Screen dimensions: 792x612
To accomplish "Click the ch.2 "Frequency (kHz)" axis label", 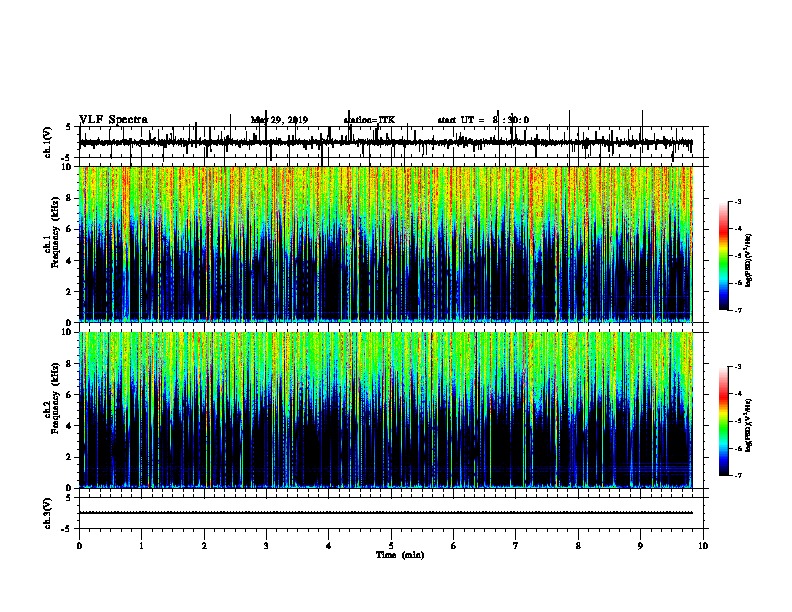I will [57, 398].
